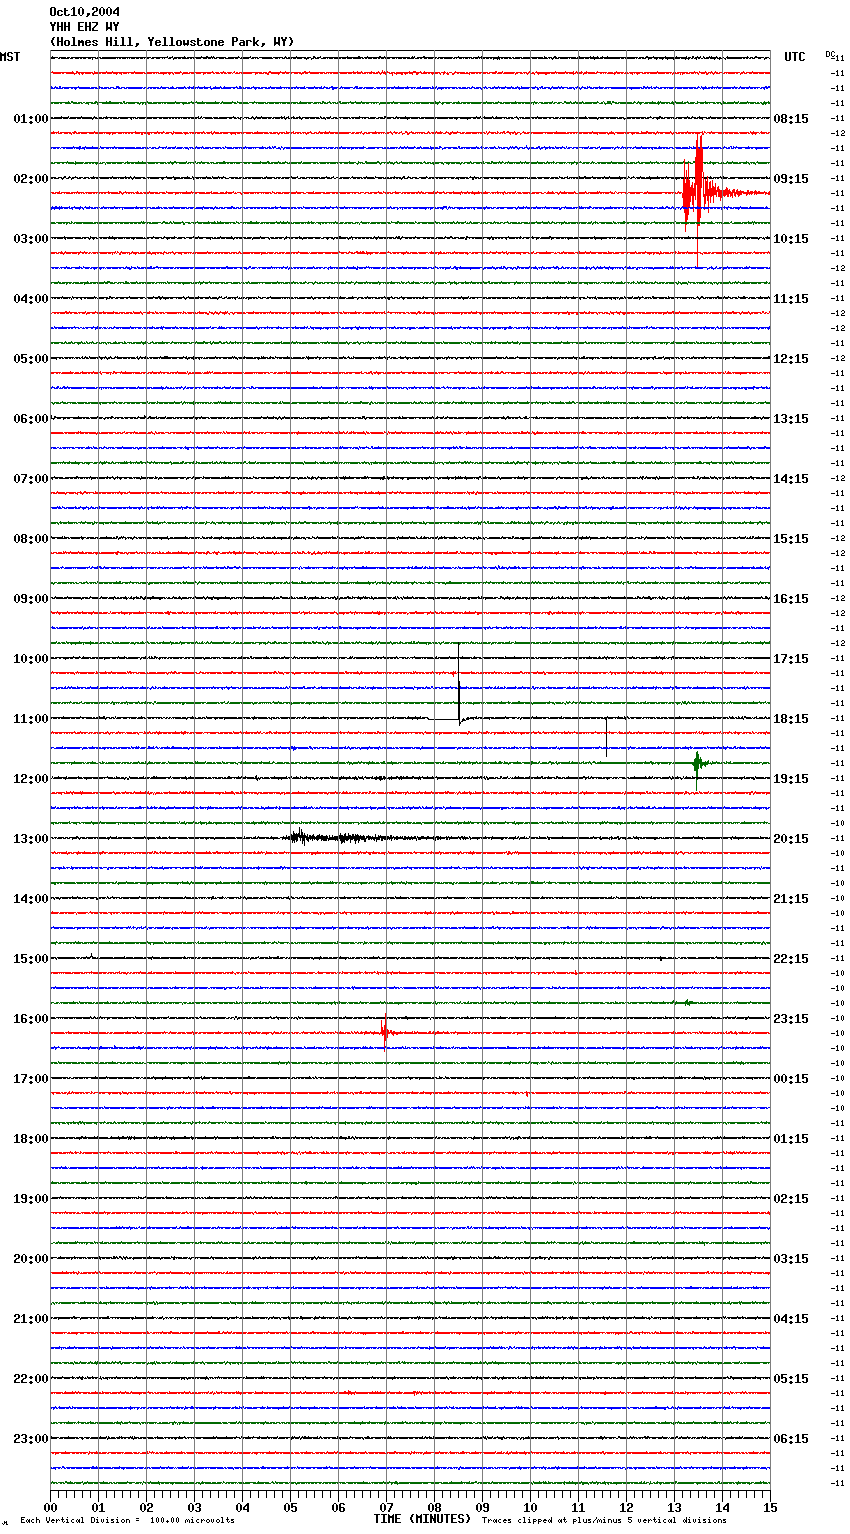Click the Traces clipped at plus/minus 5 divisions note
The width and height of the screenshot is (850, 1534).
[604, 1520]
